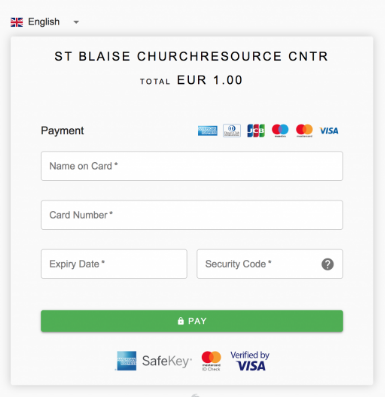
Task: Open the security code help icon
Action: pyautogui.click(x=328, y=264)
